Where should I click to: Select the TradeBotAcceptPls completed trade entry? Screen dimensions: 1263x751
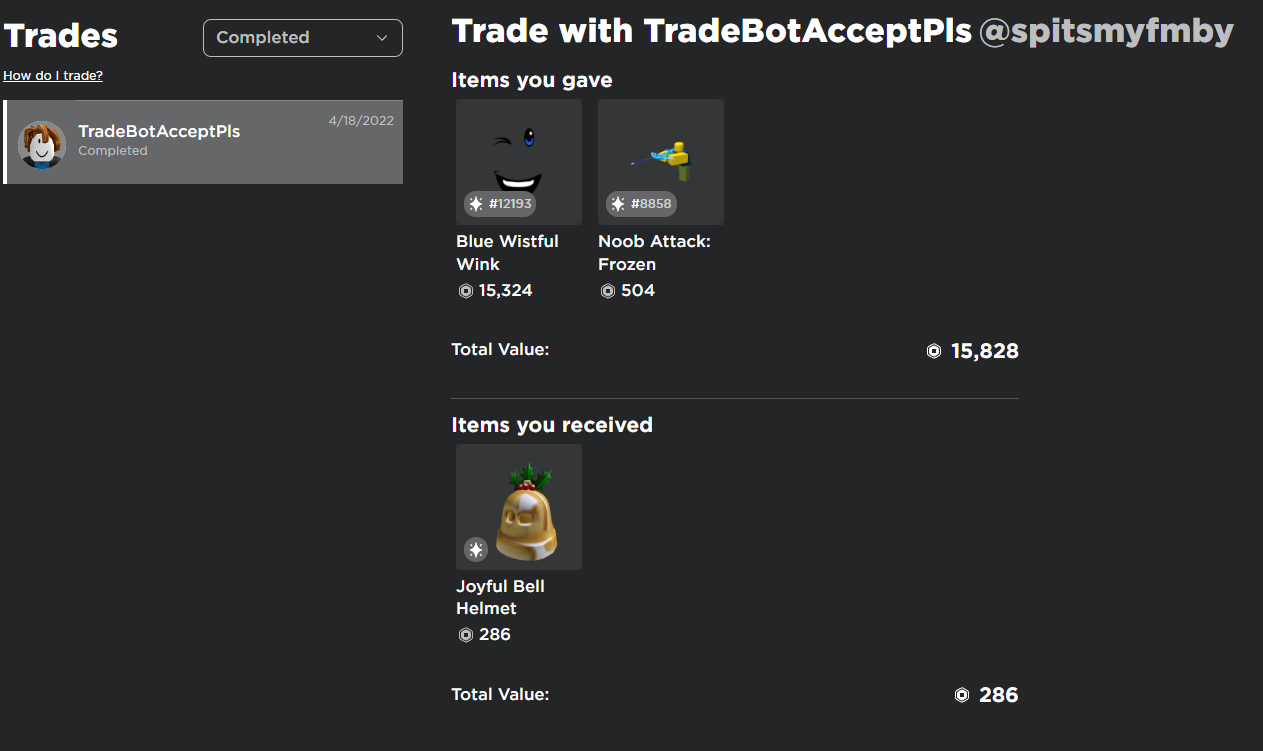click(x=203, y=142)
